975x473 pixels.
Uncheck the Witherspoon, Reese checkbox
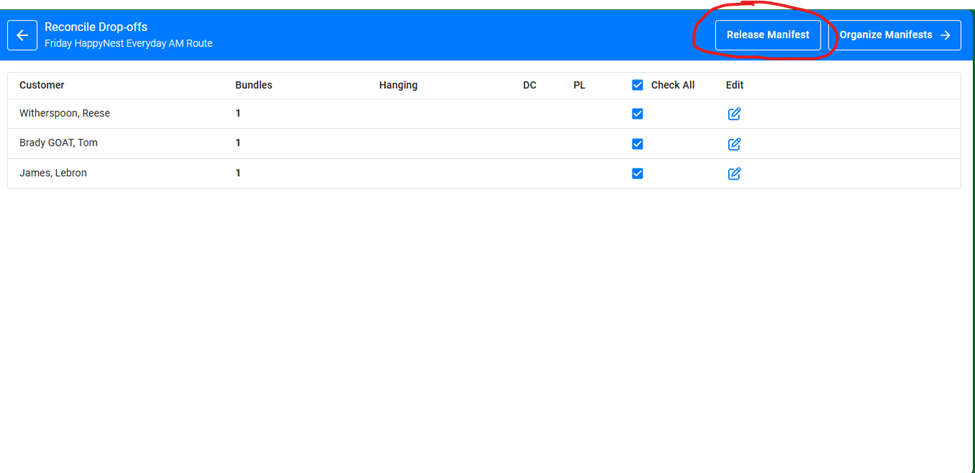coord(638,114)
